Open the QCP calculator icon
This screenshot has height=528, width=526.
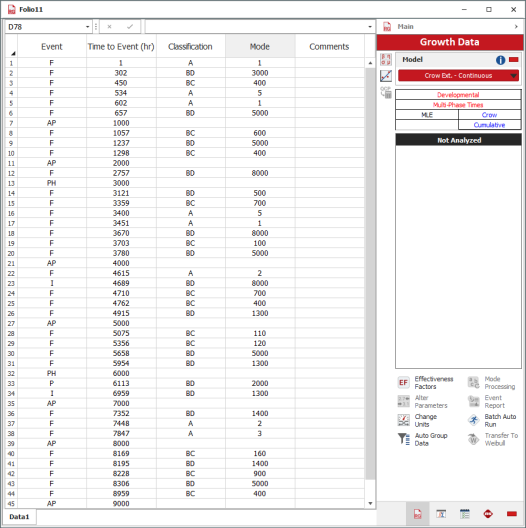coord(386,92)
